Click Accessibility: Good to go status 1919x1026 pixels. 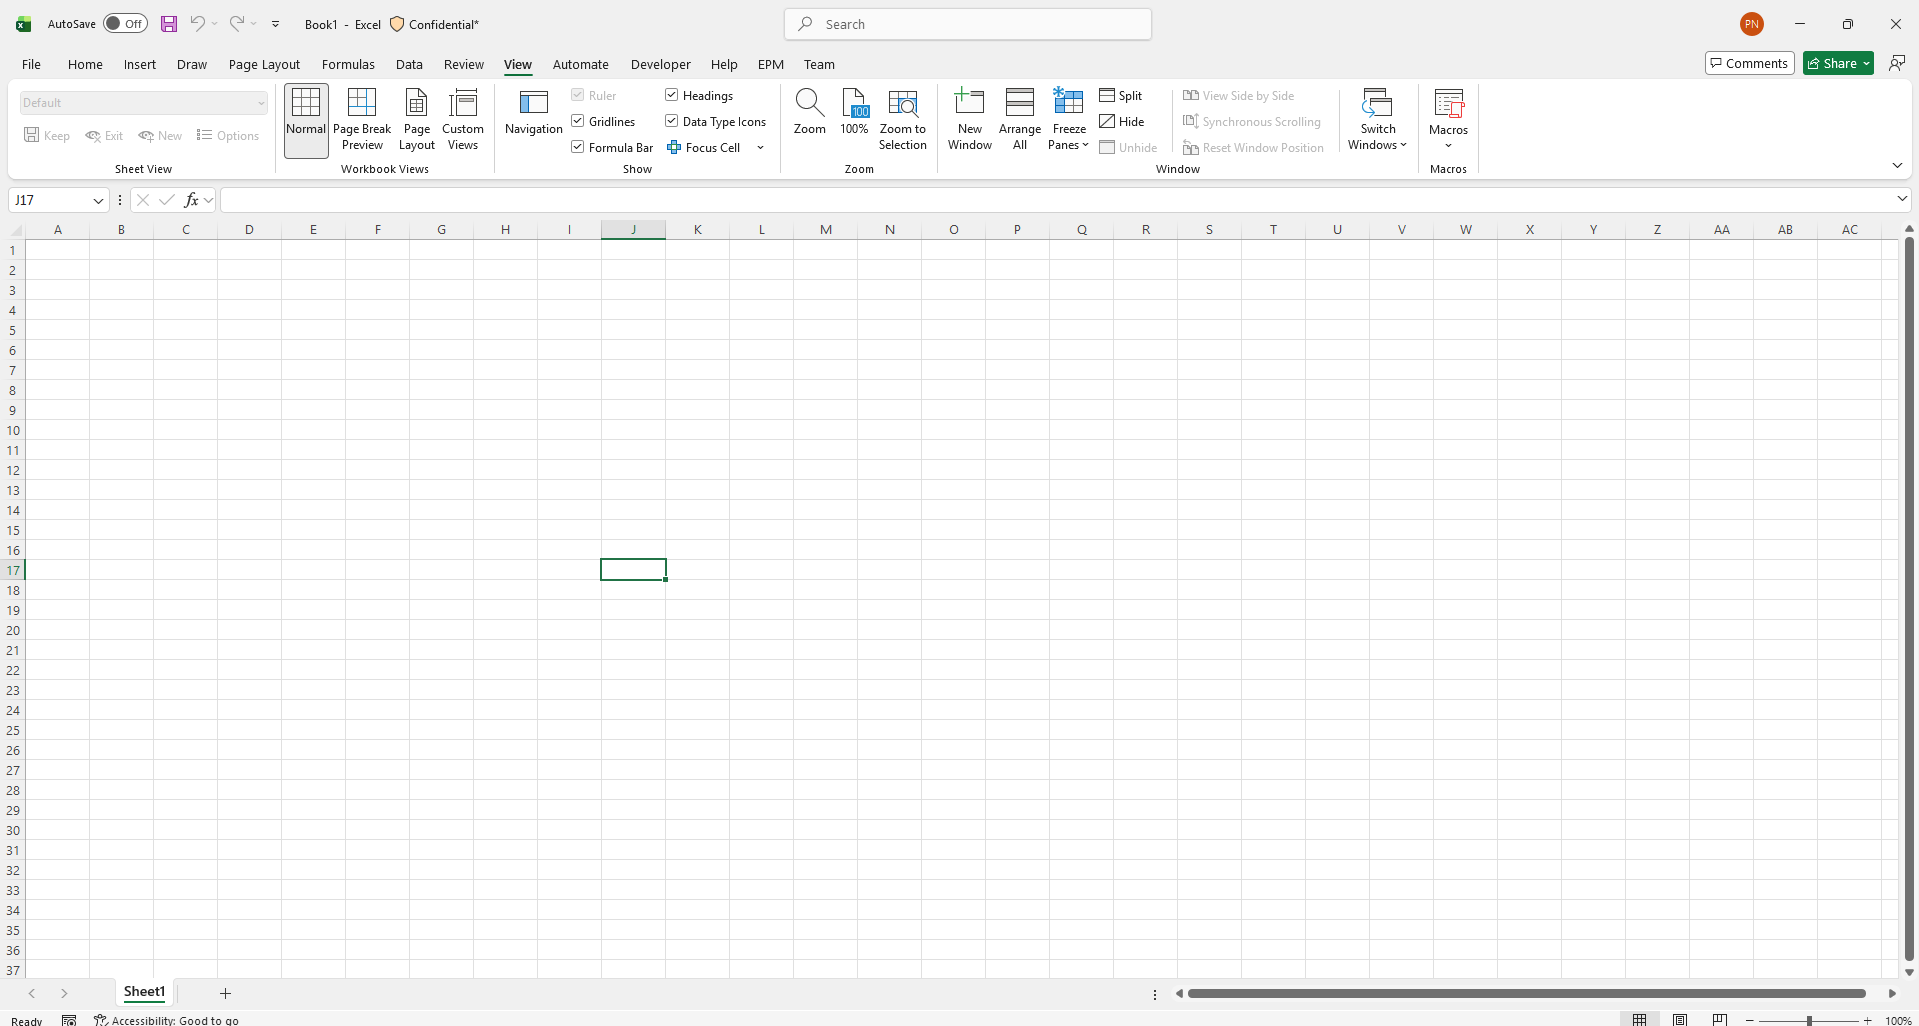point(167,1020)
